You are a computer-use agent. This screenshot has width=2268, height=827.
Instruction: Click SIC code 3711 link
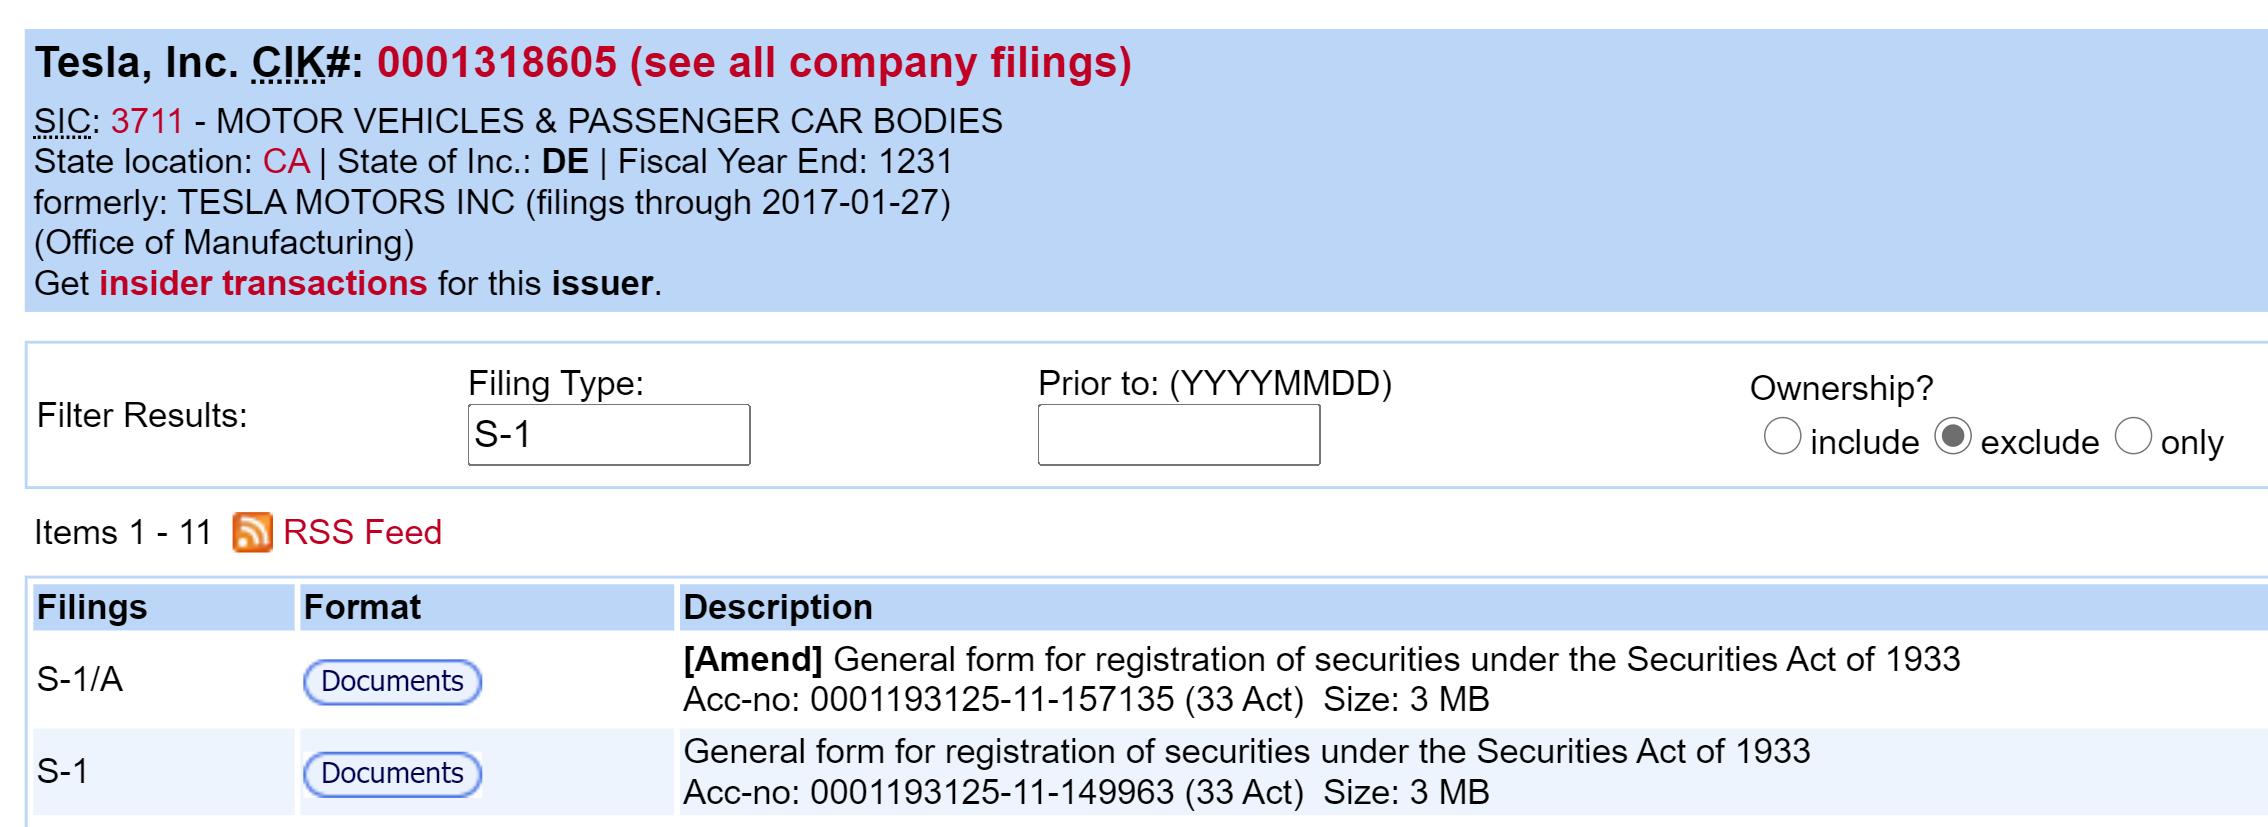(147, 121)
